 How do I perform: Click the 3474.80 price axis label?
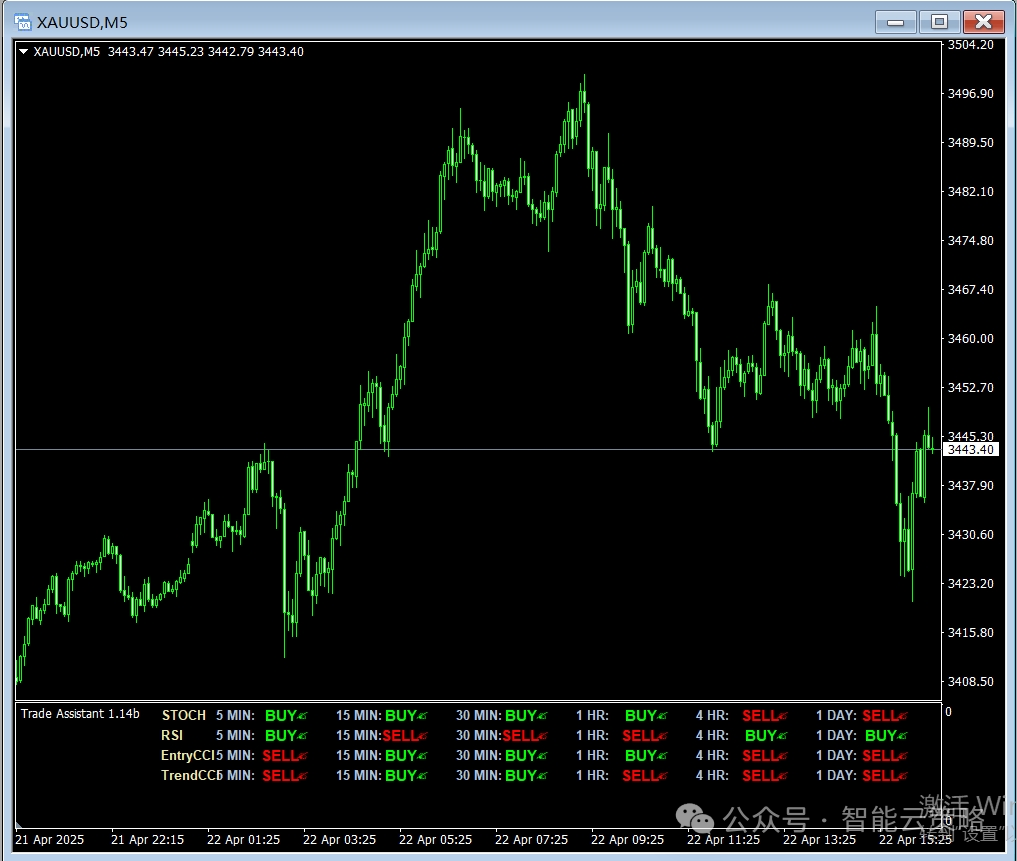tap(970, 240)
